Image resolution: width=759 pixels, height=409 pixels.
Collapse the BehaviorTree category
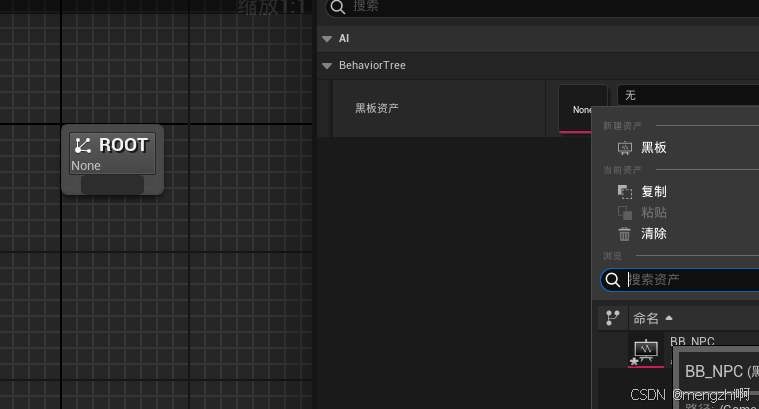327,65
